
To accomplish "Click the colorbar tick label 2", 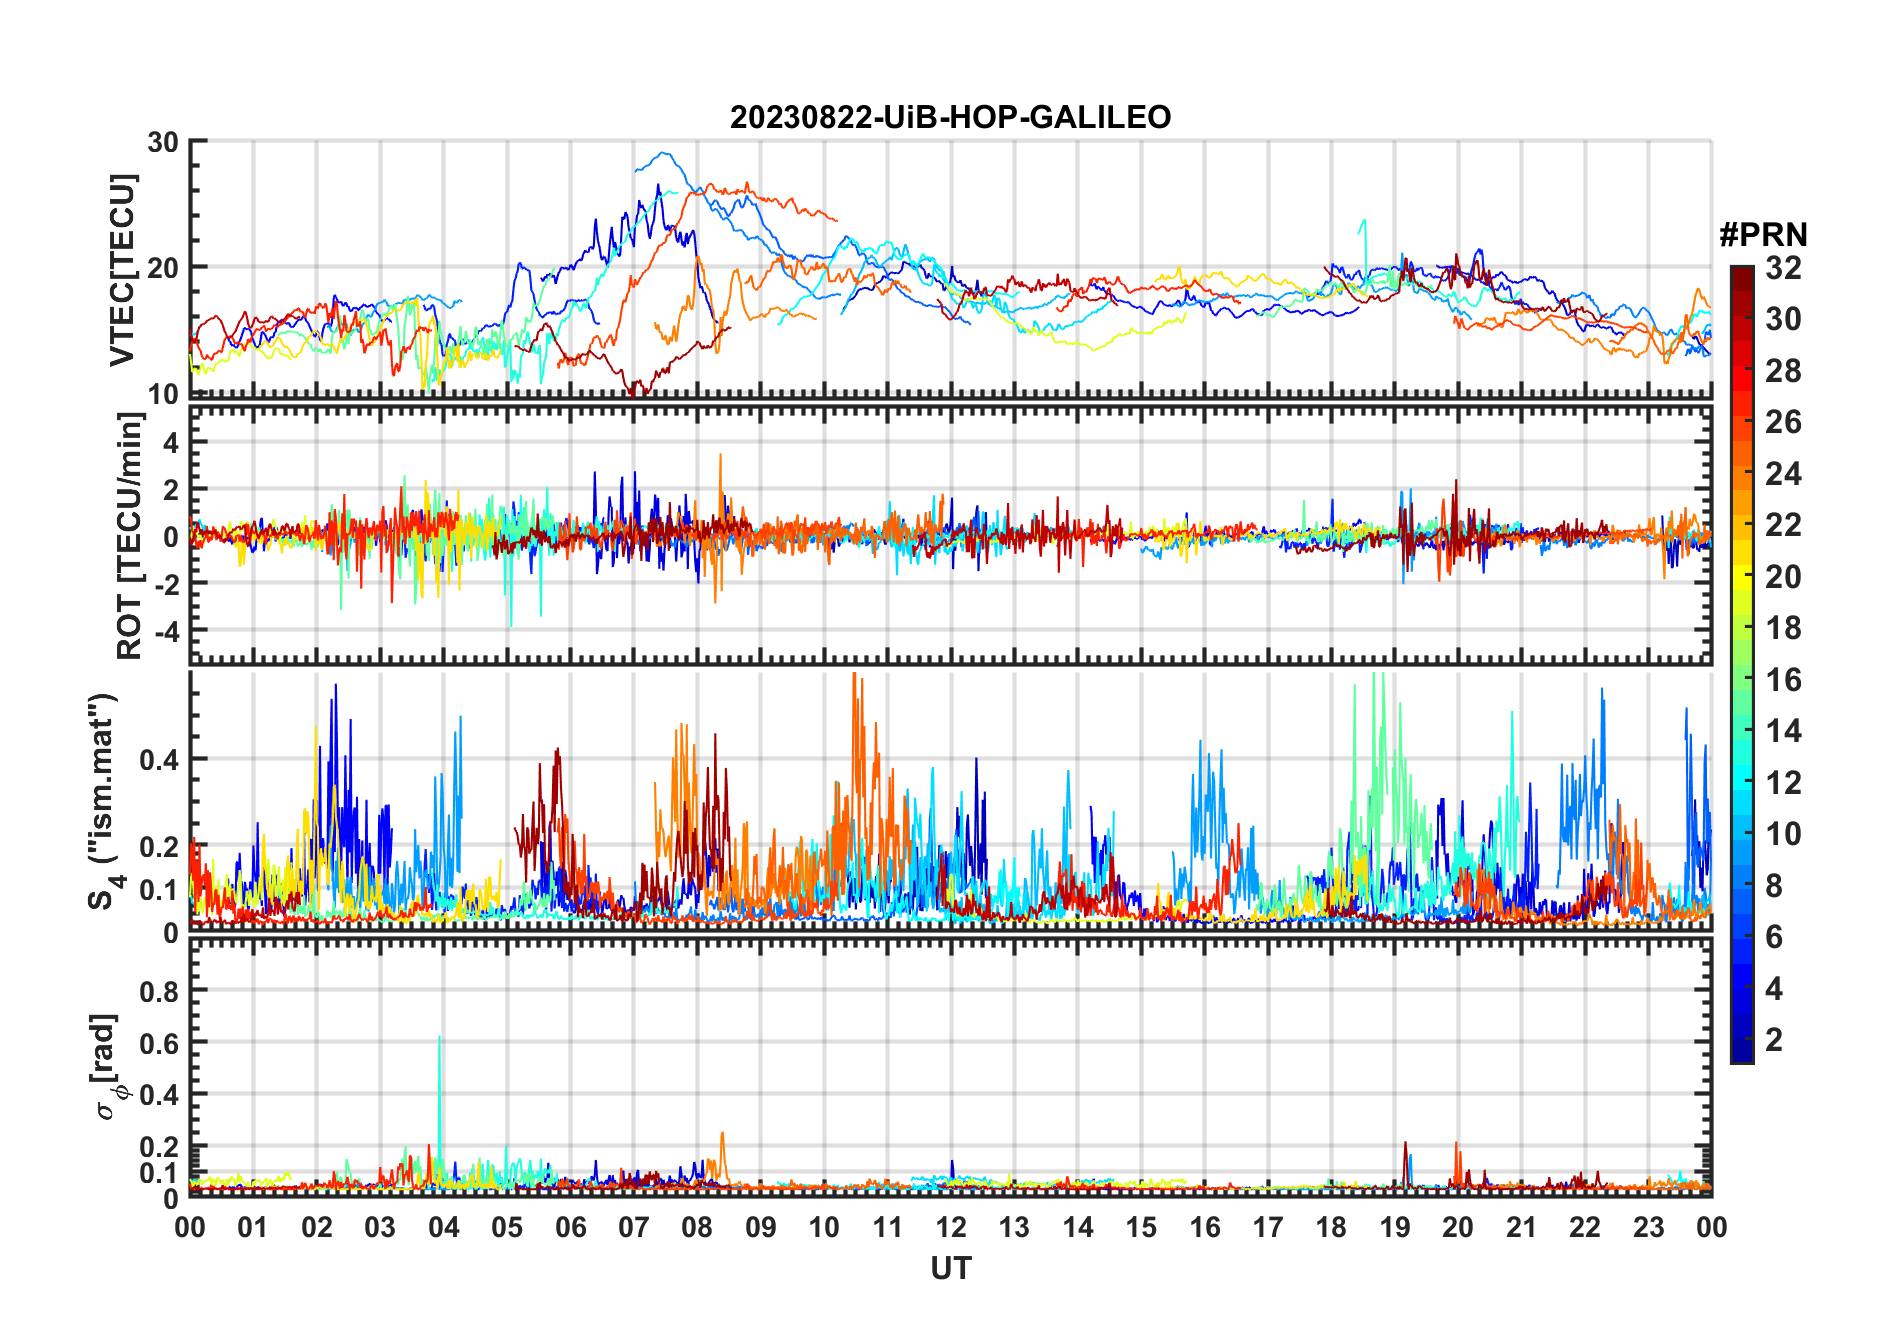I will tap(1774, 1039).
